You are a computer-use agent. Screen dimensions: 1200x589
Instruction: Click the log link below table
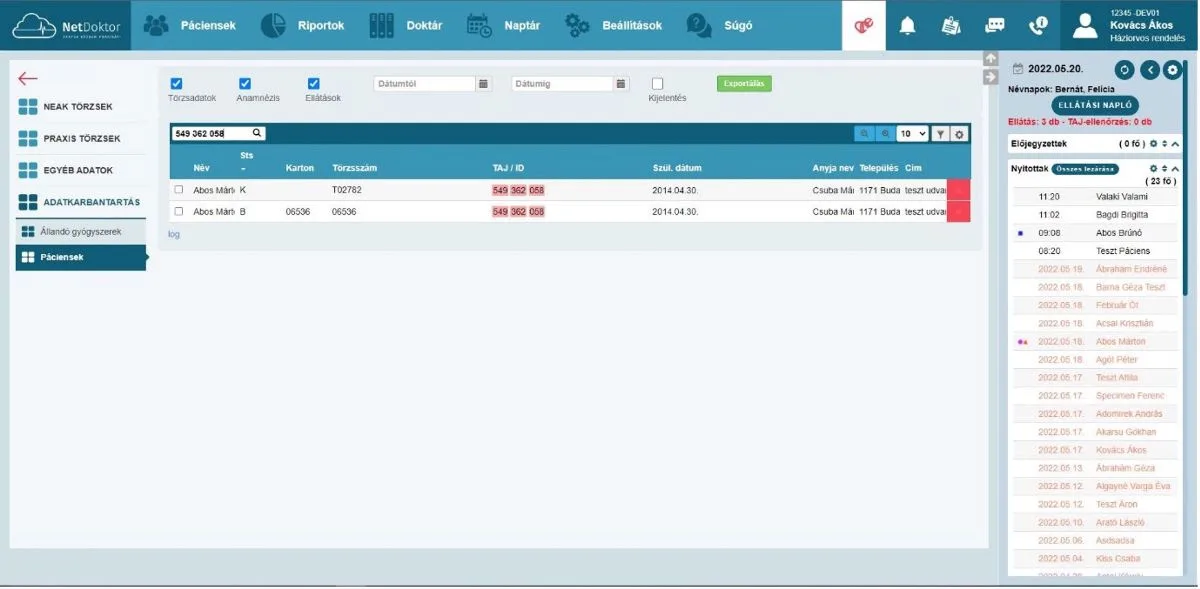(x=174, y=234)
